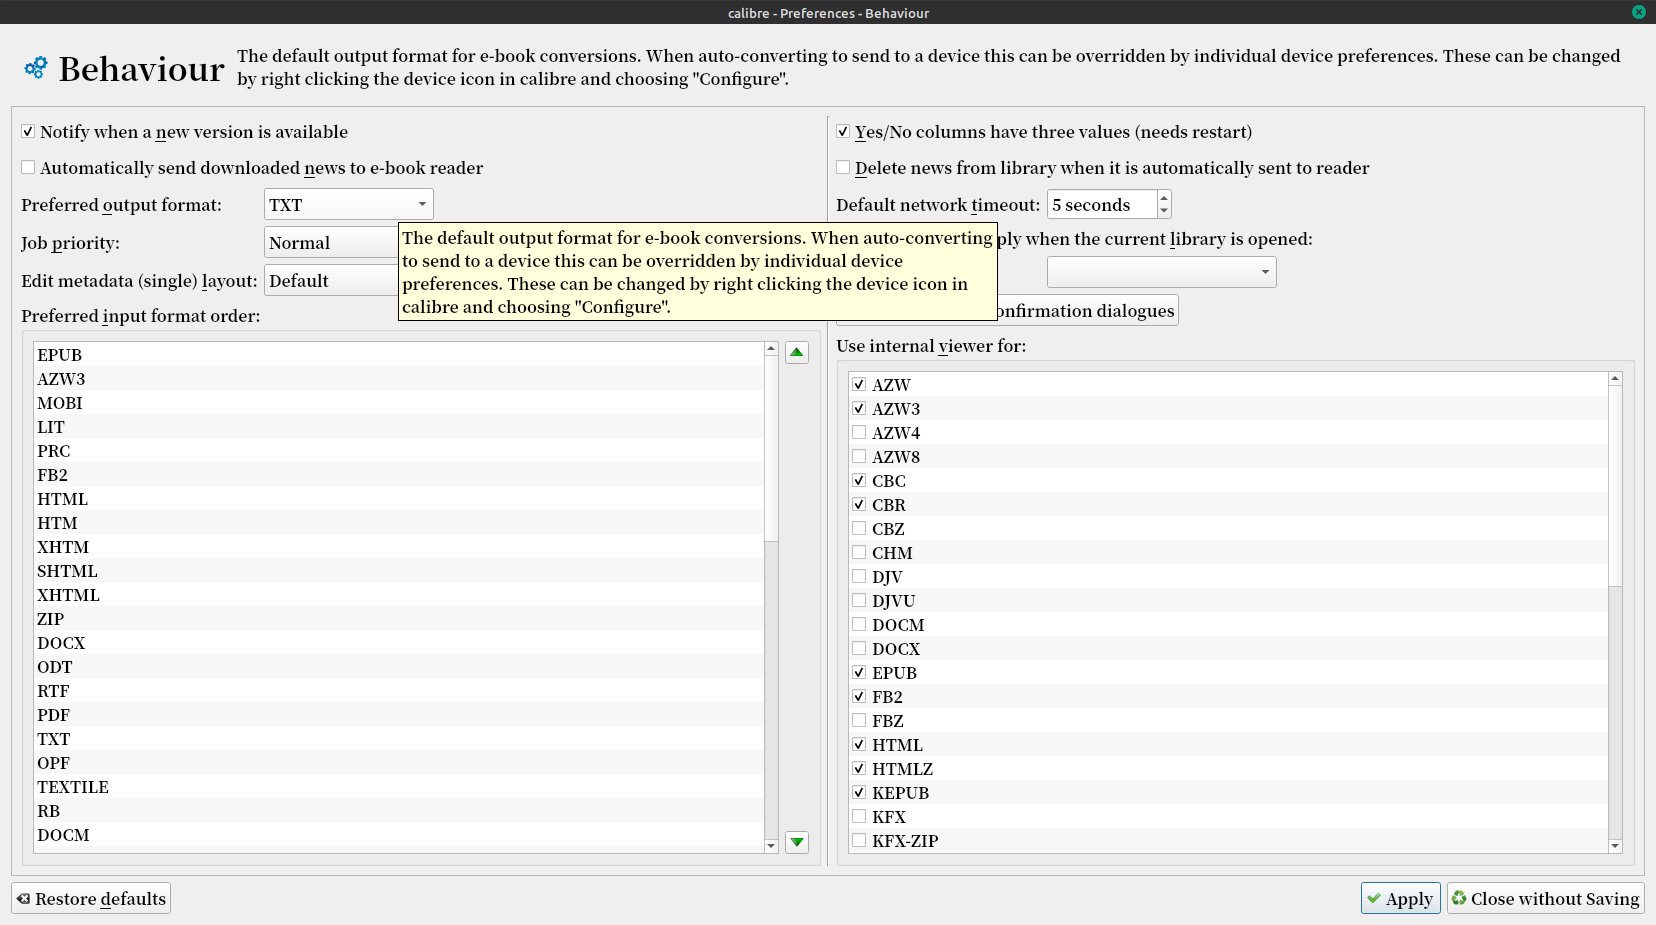This screenshot has width=1656, height=925.
Task: Close the Preferences window with the title bar button
Action: (x=1638, y=12)
